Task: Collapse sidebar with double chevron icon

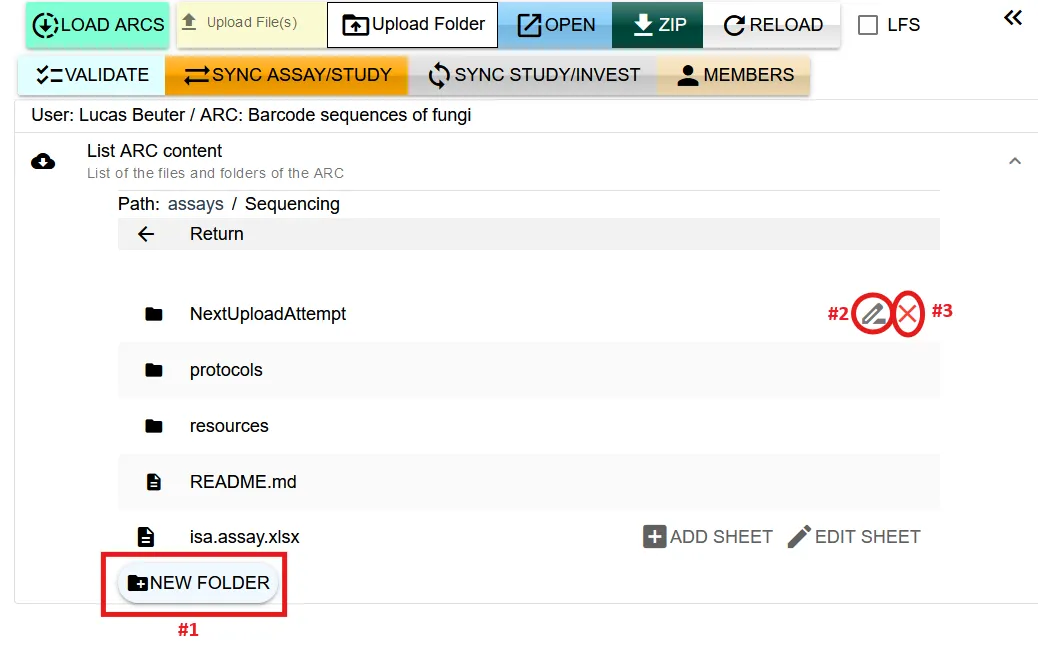Action: (1013, 18)
